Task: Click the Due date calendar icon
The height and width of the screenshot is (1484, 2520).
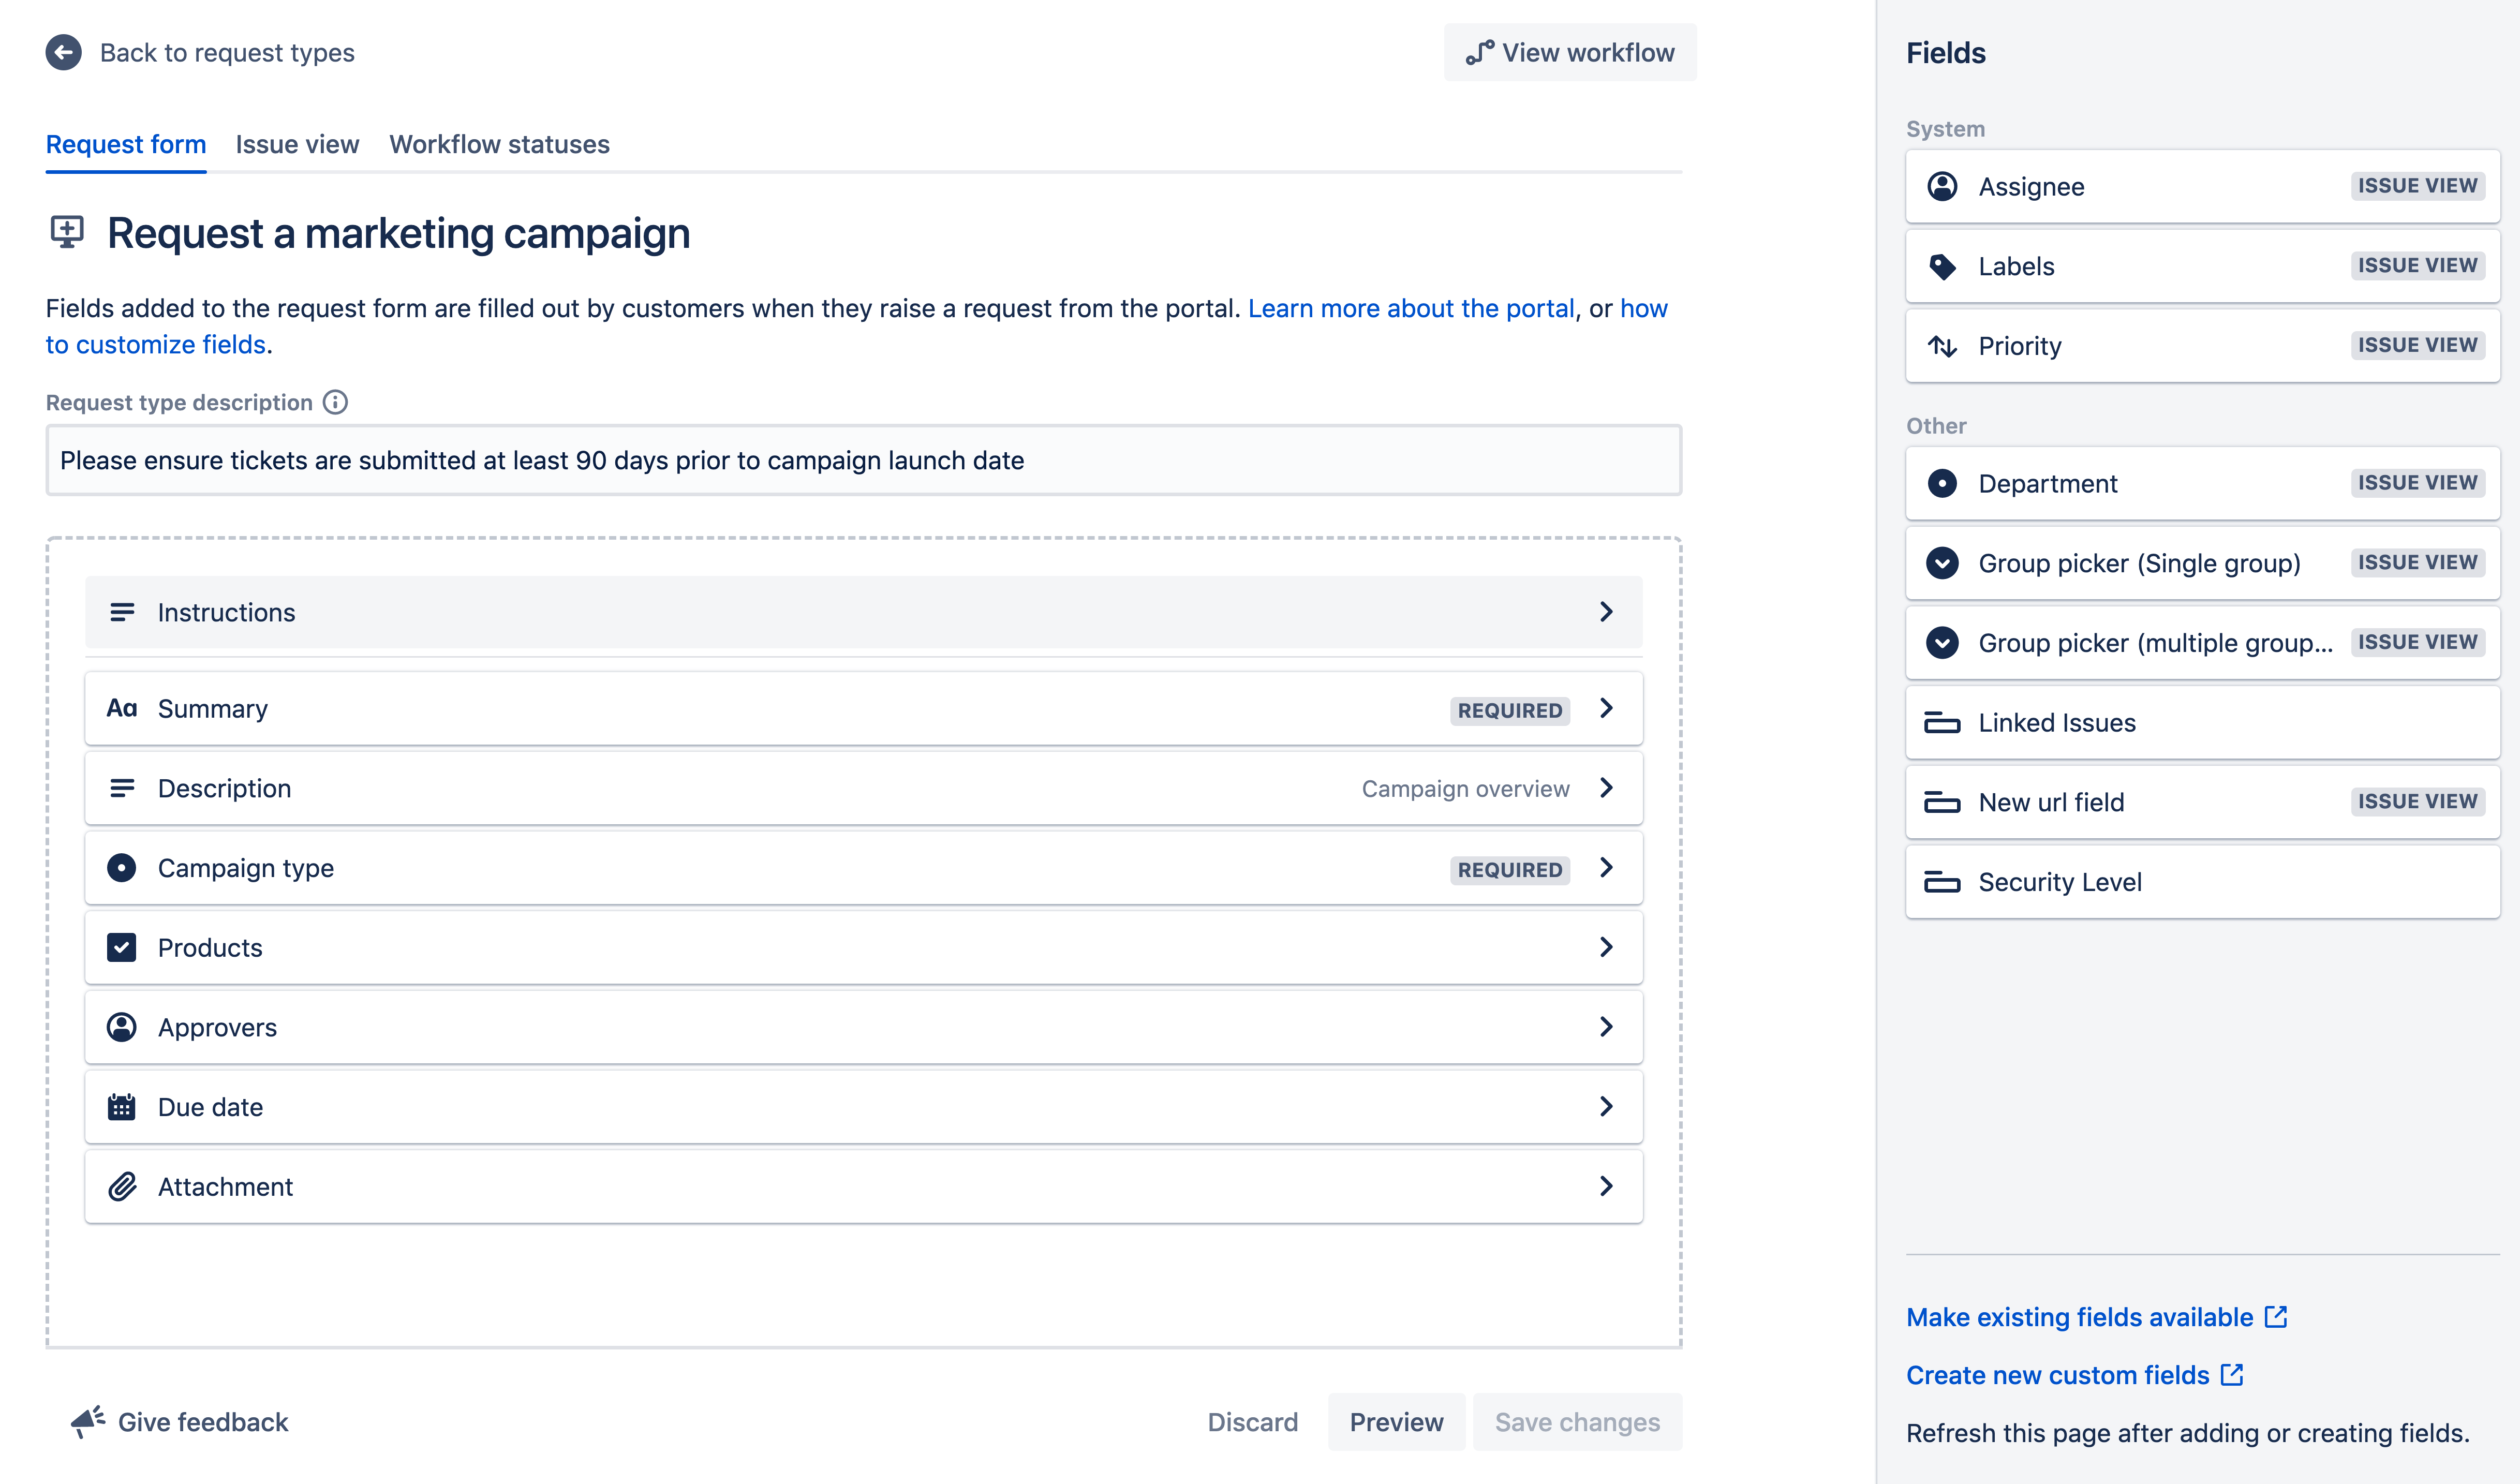Action: (122, 1107)
